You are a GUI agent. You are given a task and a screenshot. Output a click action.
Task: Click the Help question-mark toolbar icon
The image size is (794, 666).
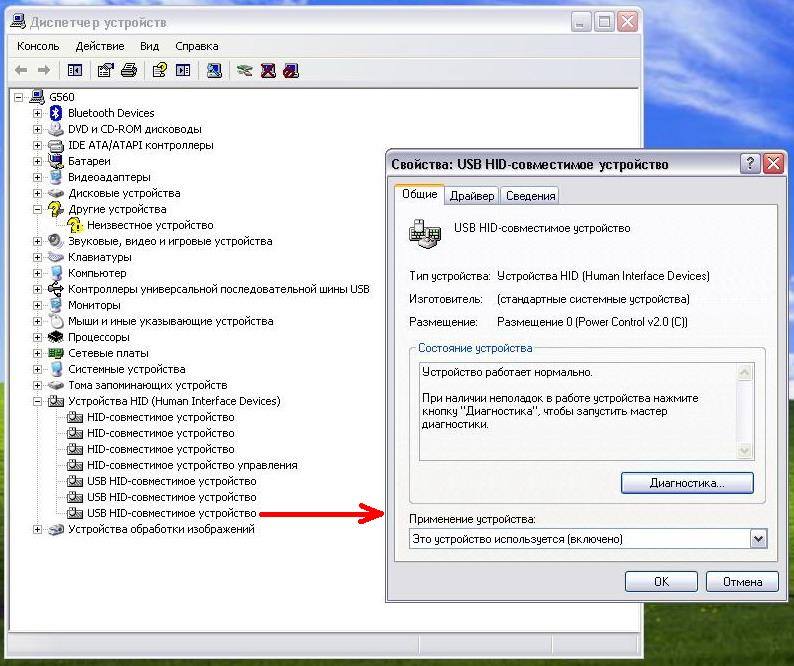(x=159, y=70)
